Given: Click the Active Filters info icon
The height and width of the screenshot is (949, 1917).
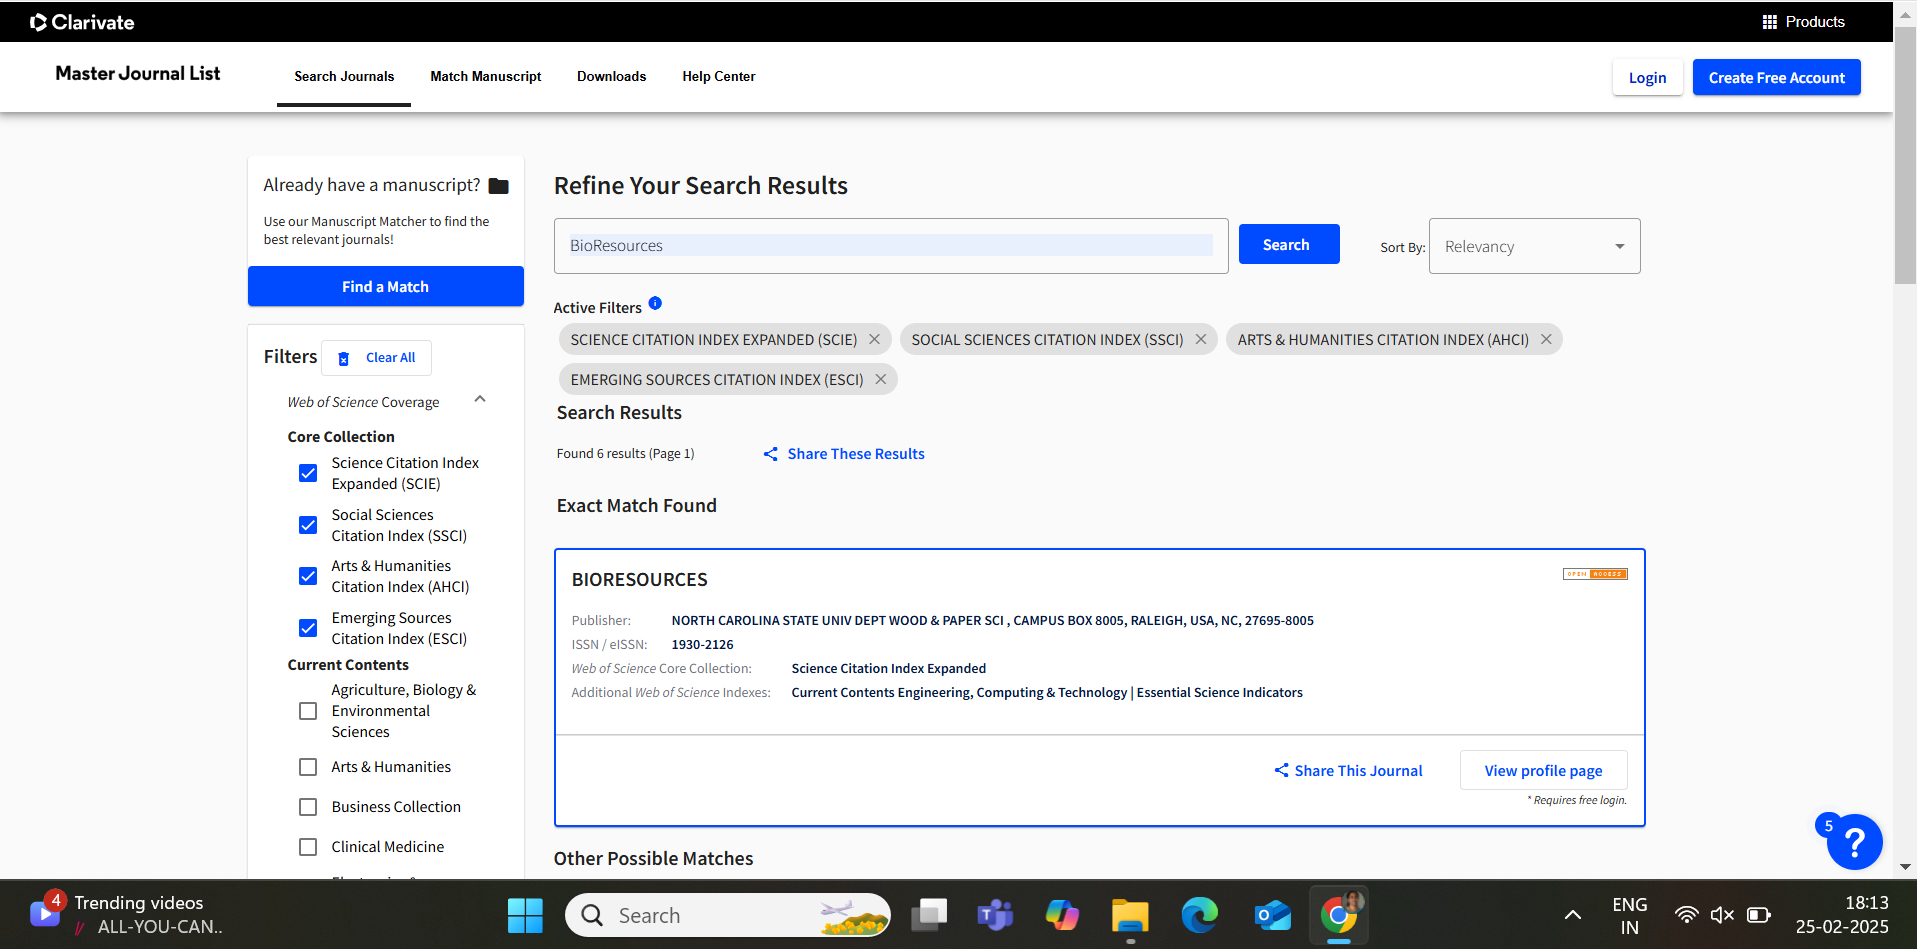Looking at the screenshot, I should coord(655,304).
